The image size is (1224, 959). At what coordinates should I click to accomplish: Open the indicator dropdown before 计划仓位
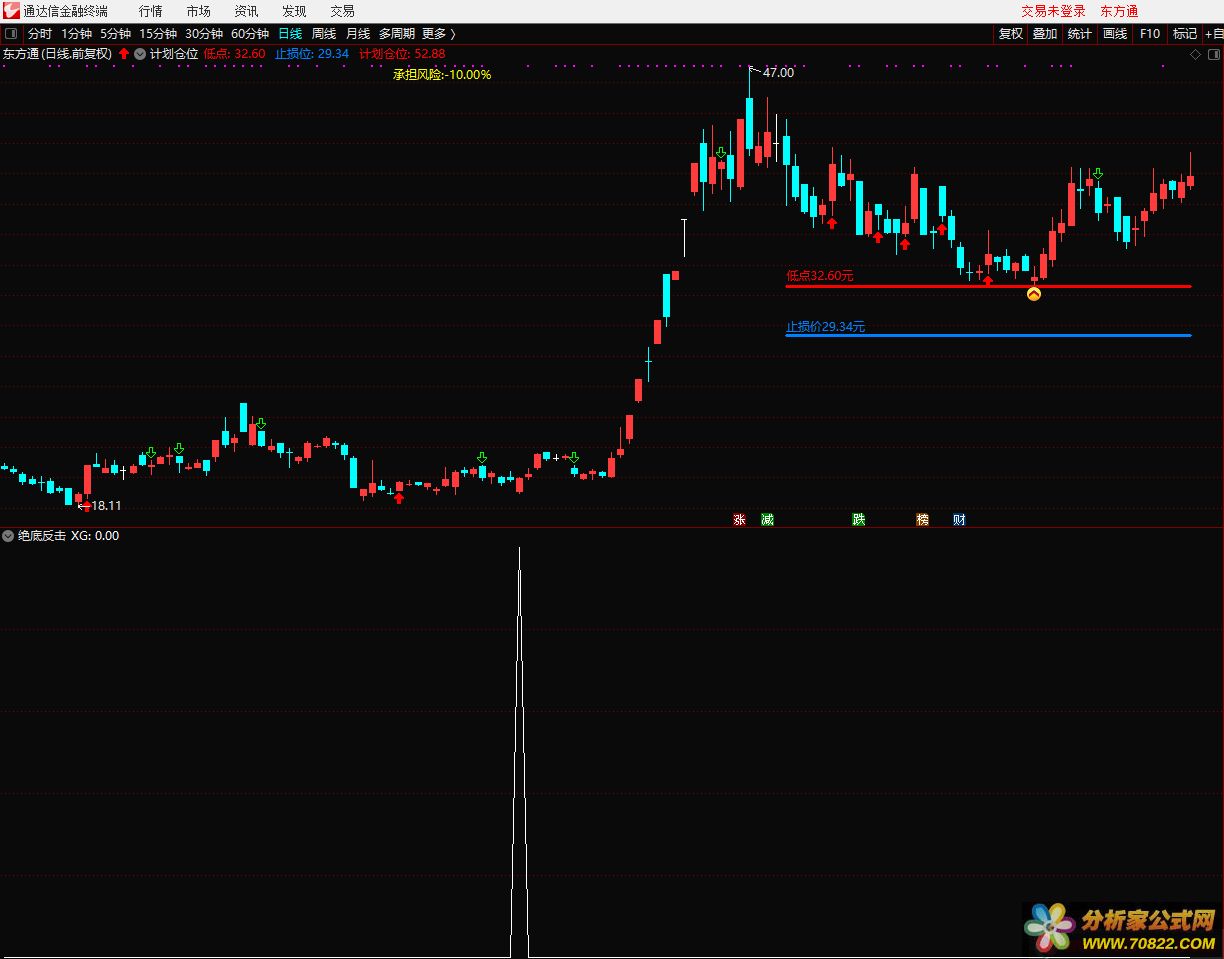[140, 54]
